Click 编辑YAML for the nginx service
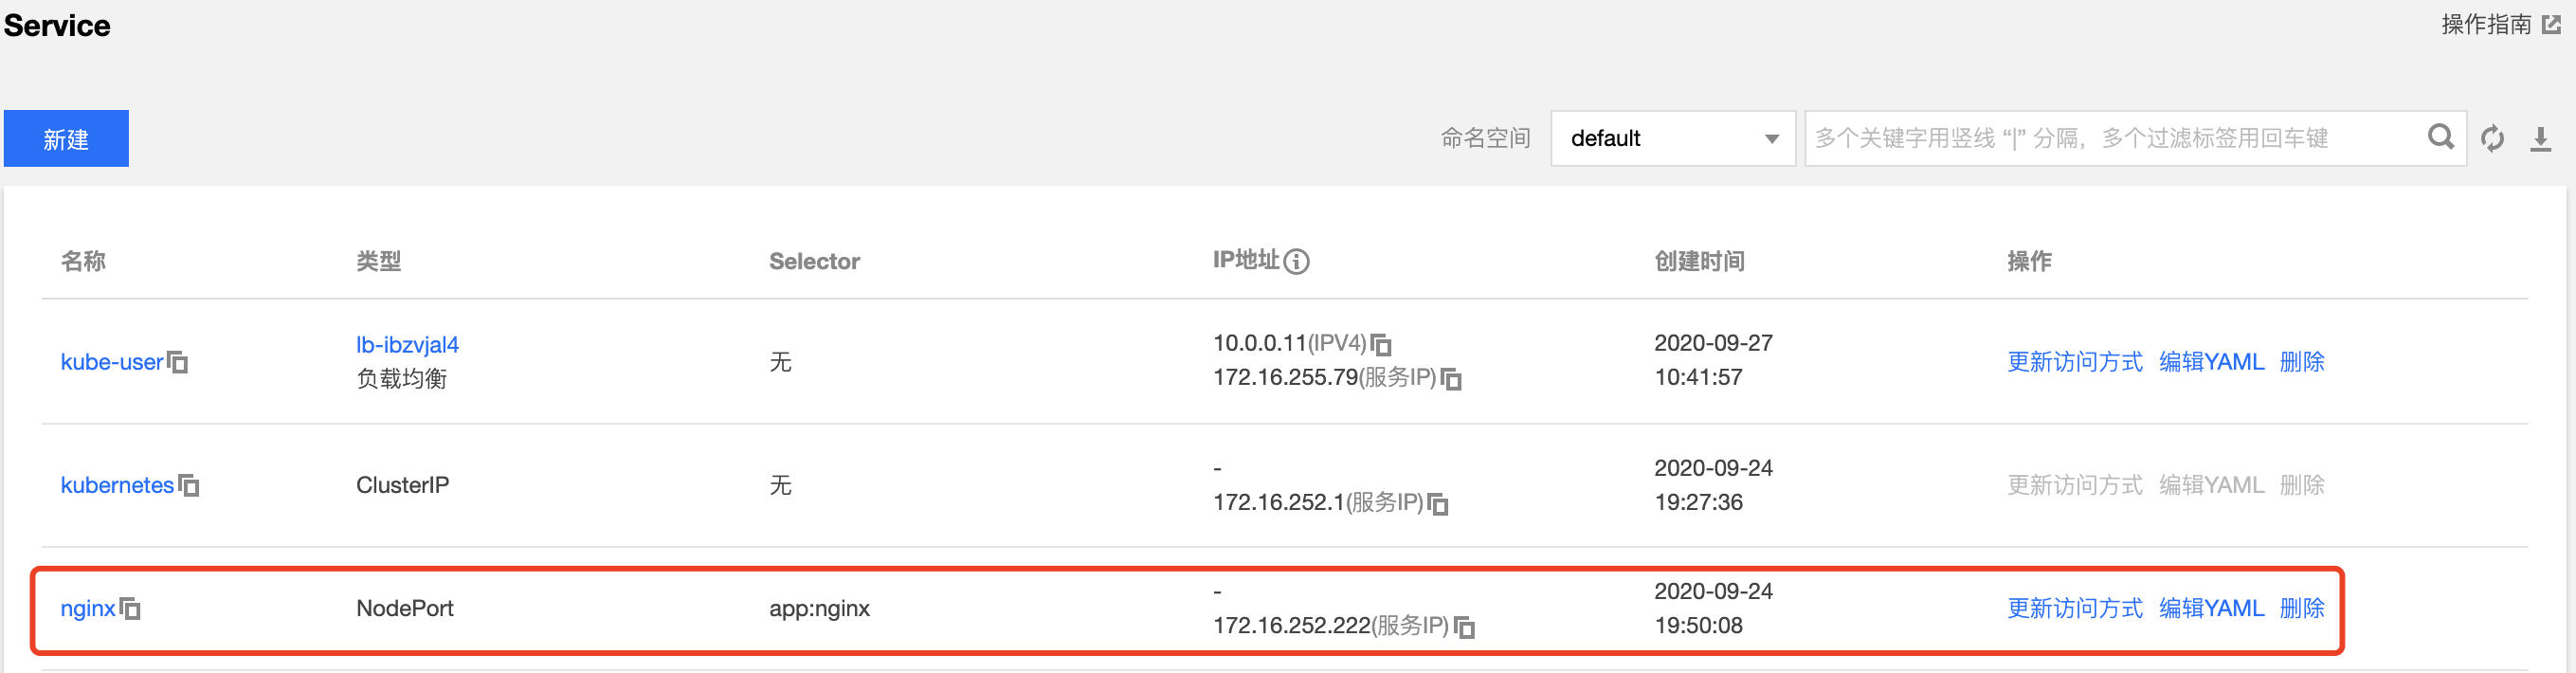Screen dimensions: 2576x673 click(x=2211, y=609)
